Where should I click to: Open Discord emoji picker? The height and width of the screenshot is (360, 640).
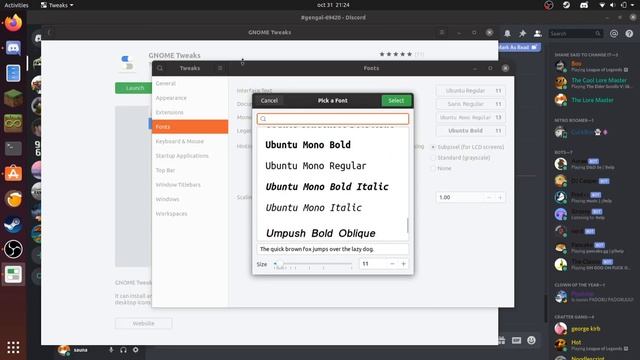point(531,340)
